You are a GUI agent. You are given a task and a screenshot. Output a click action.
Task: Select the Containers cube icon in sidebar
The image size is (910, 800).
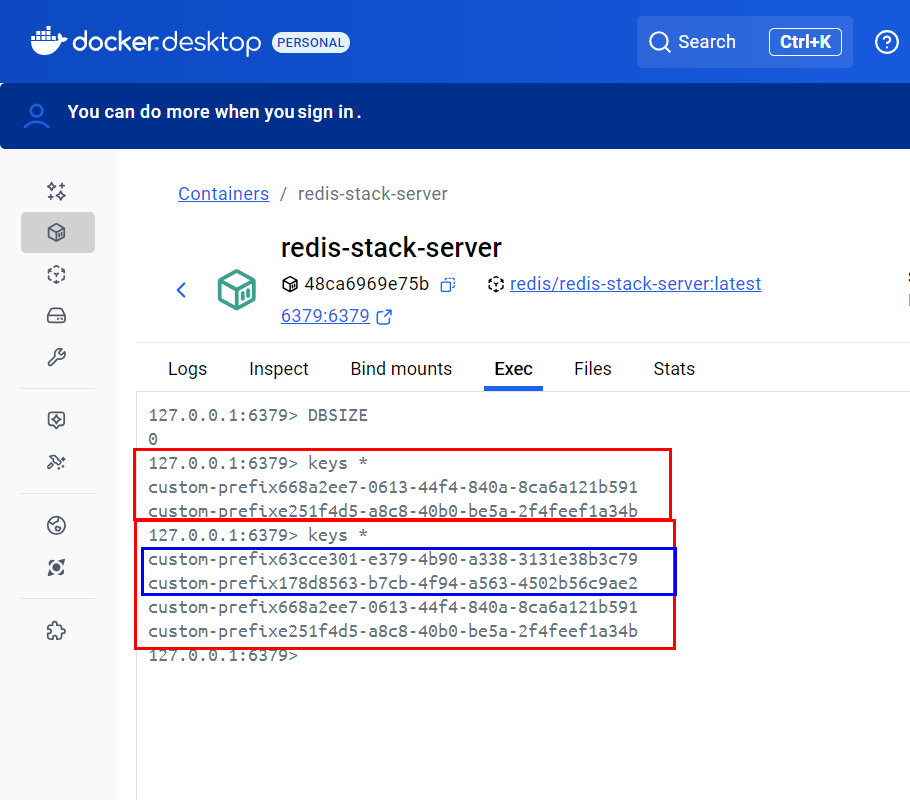(x=57, y=232)
